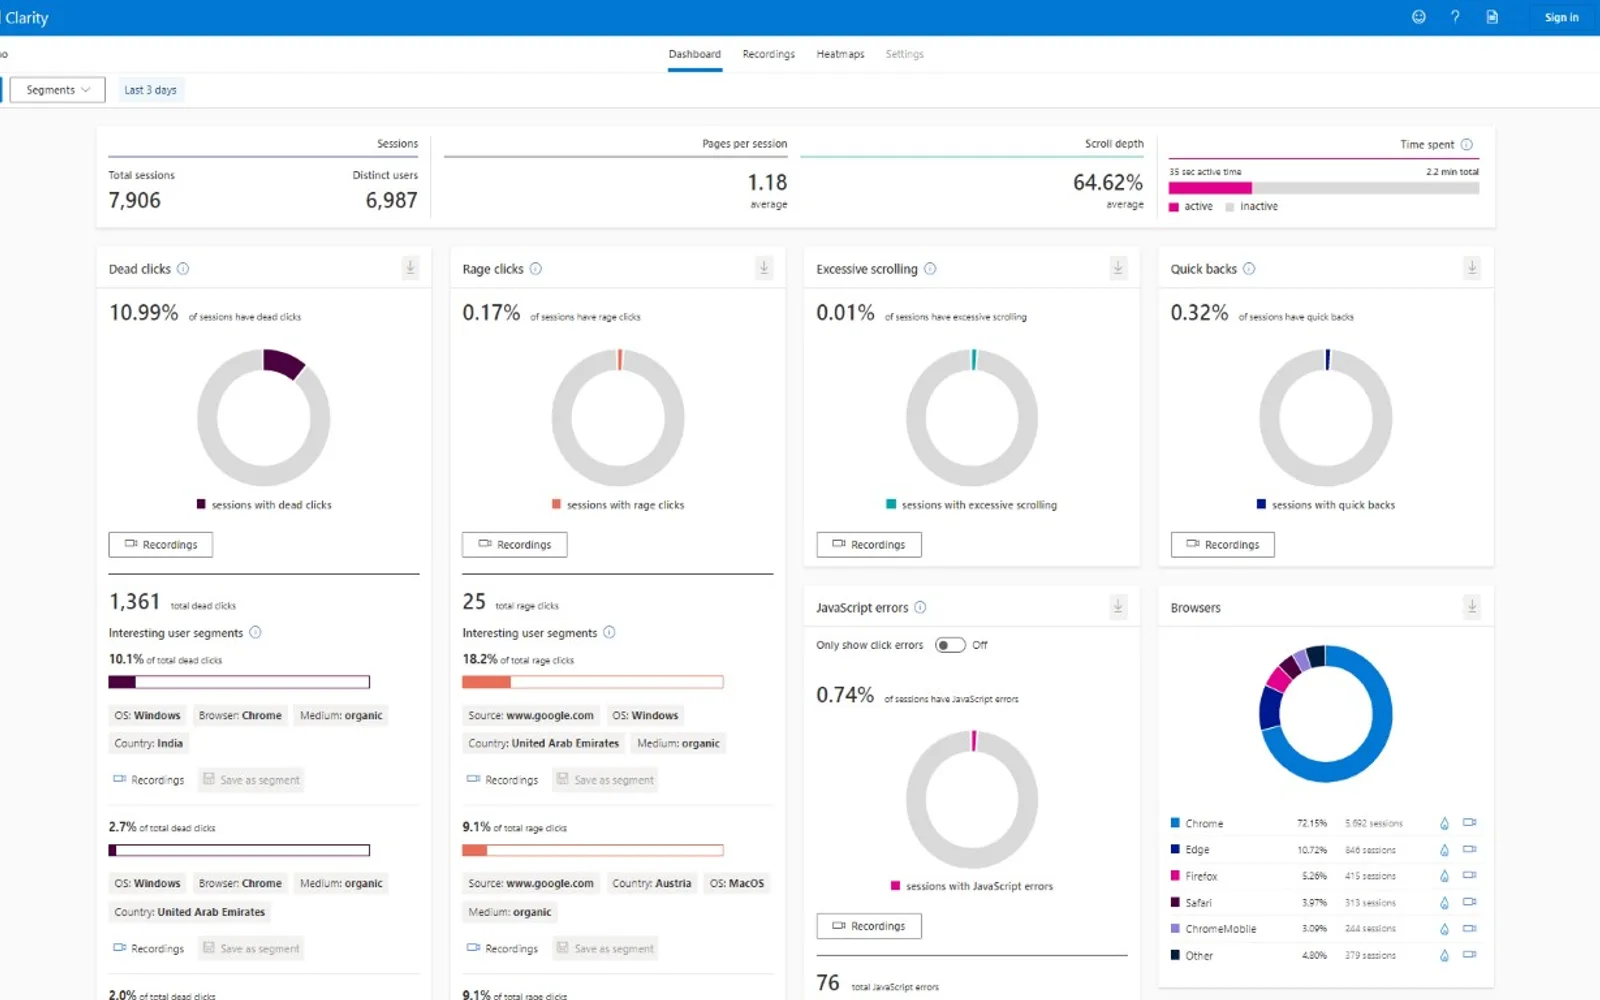Open the help question mark icon
1600x1000 pixels.
[x=1455, y=17]
